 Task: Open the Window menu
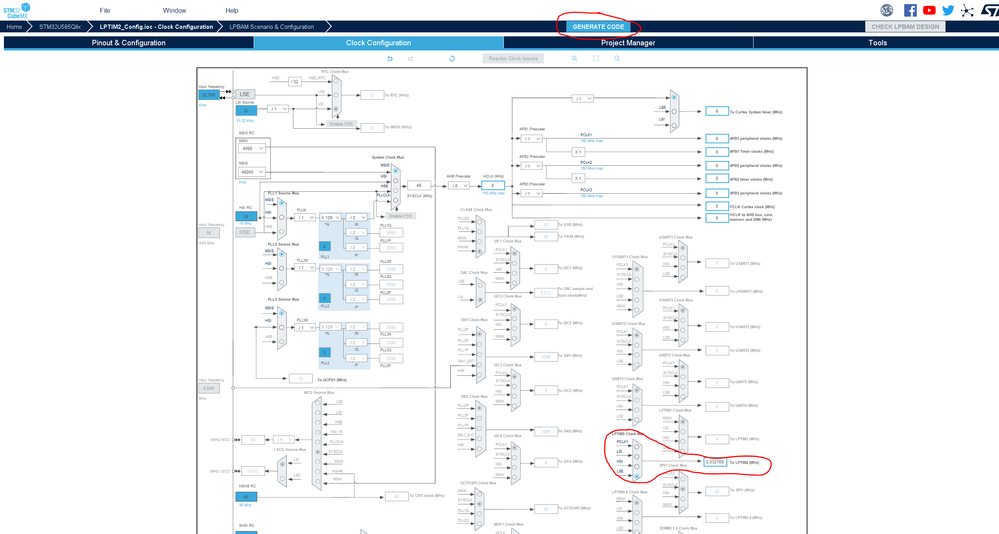point(174,10)
